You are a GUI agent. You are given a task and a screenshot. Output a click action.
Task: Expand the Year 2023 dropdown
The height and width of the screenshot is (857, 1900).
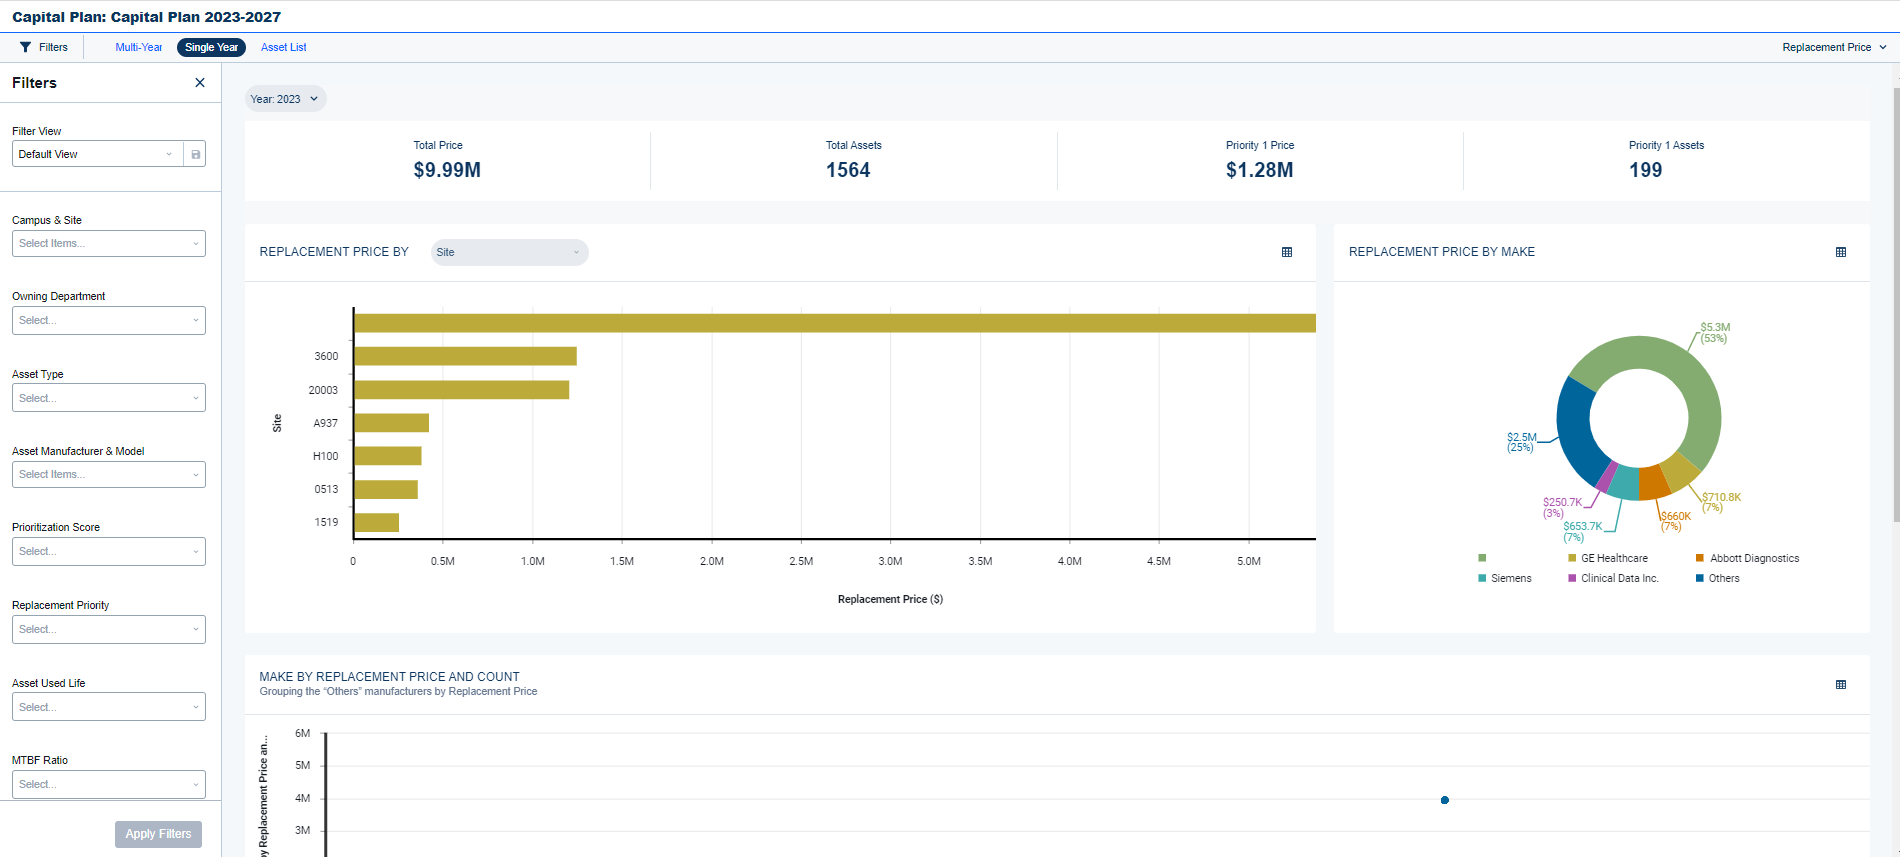pyautogui.click(x=285, y=99)
